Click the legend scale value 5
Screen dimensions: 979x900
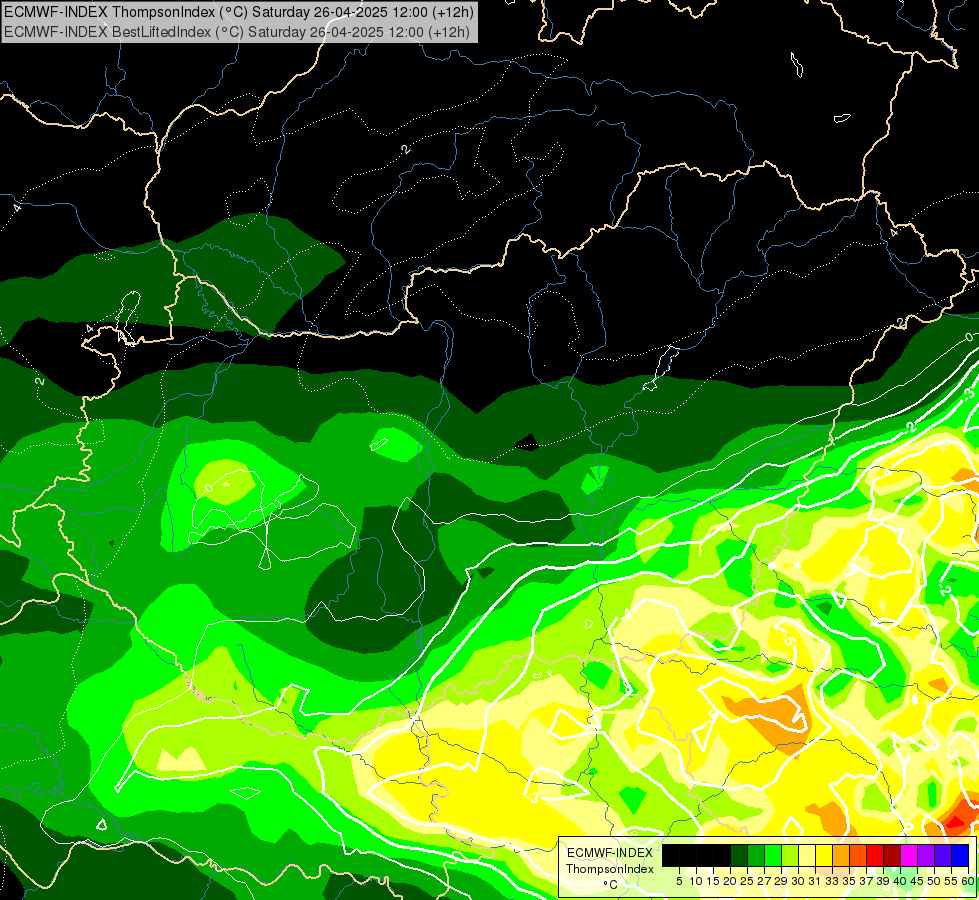coord(679,881)
